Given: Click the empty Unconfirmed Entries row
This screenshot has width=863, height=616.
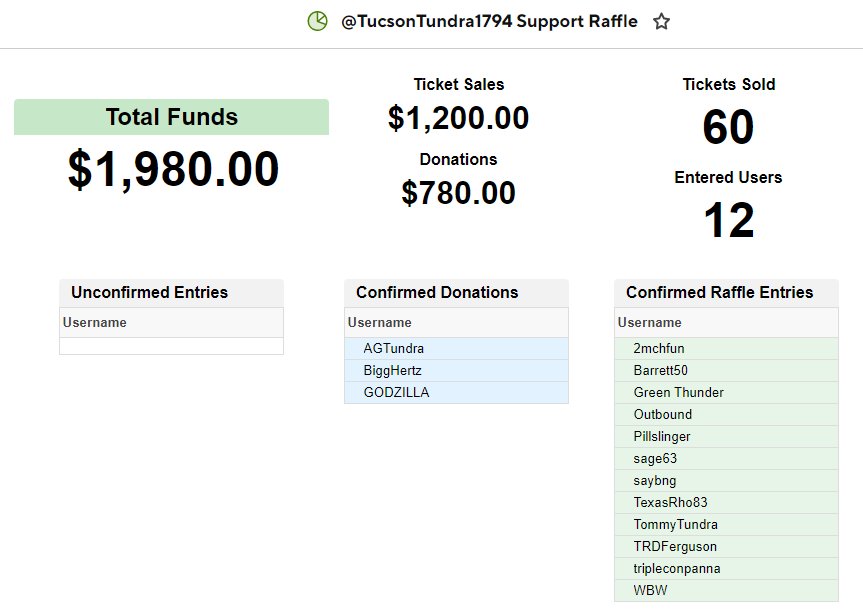Looking at the screenshot, I should [171, 346].
